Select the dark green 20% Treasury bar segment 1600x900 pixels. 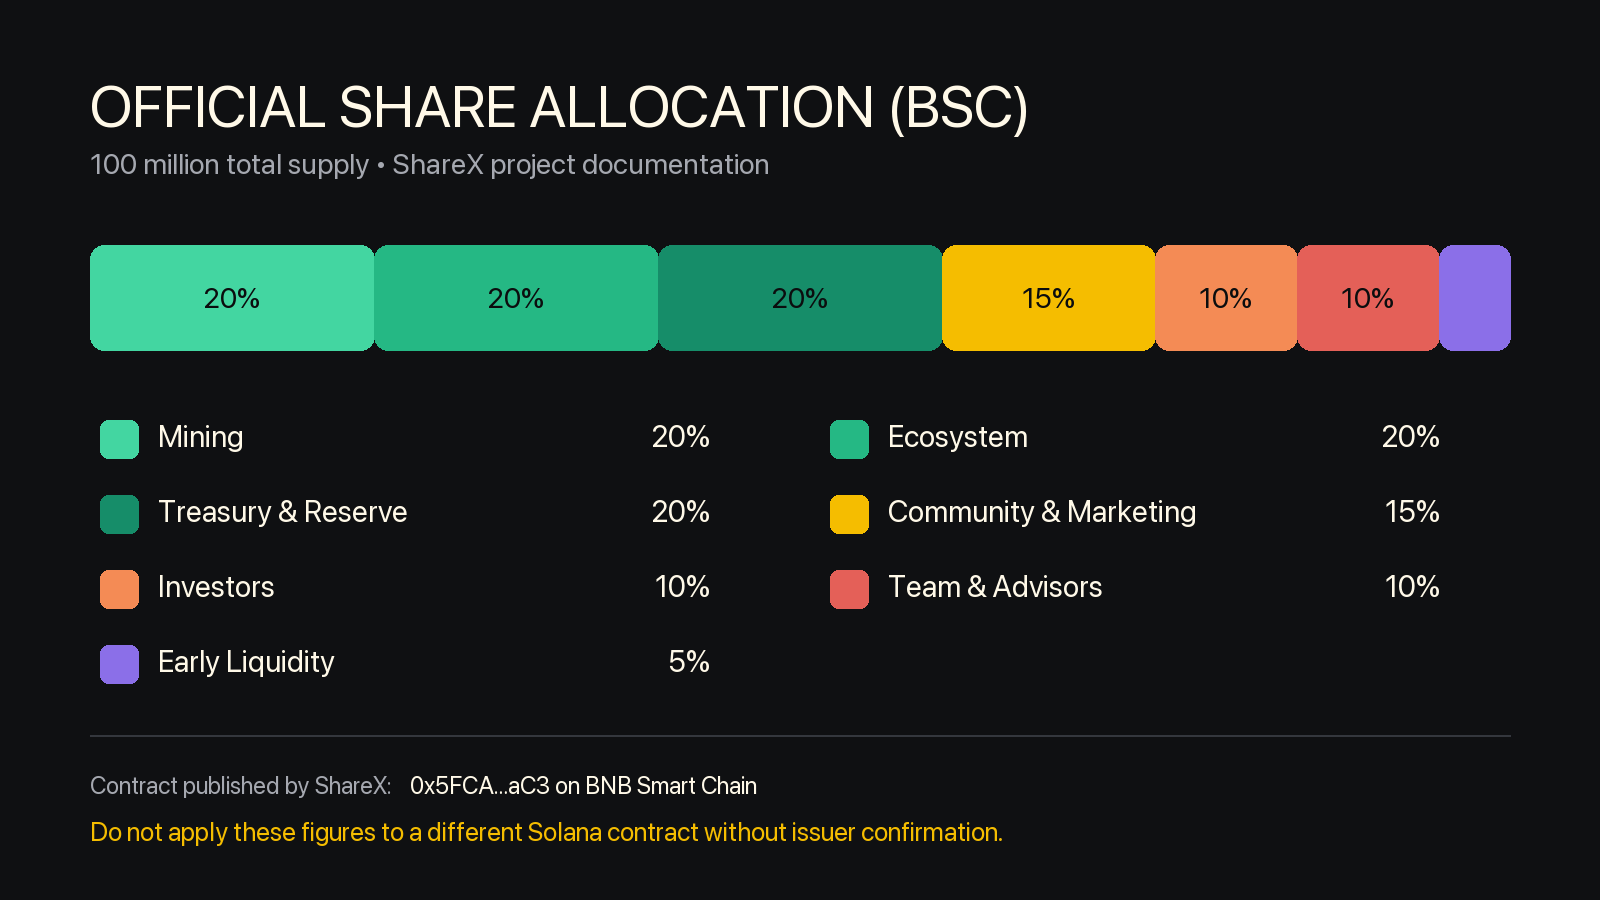pyautogui.click(x=800, y=298)
